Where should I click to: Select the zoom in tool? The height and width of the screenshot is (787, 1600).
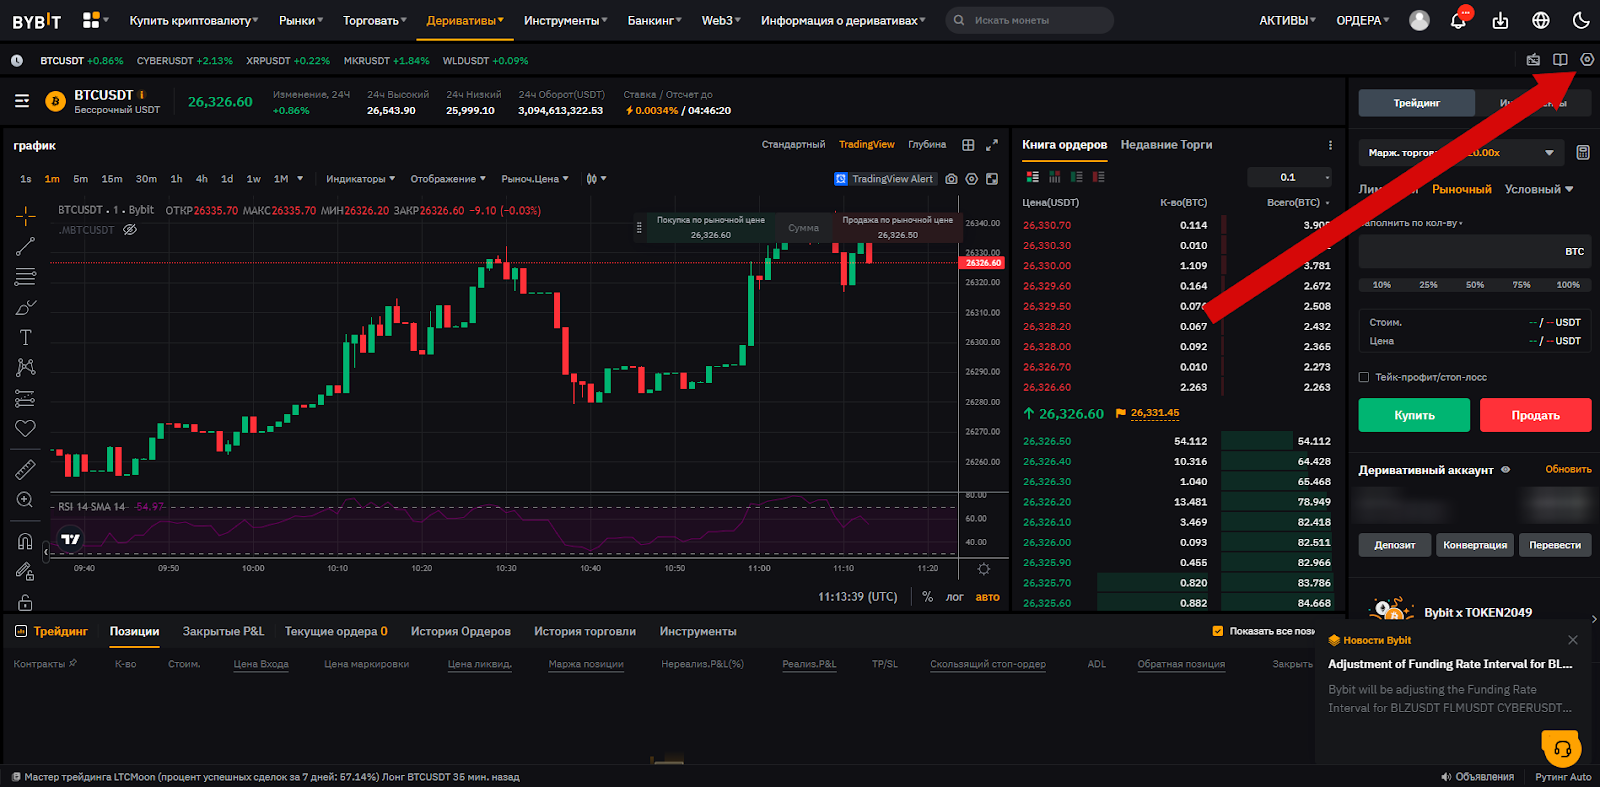pos(26,499)
